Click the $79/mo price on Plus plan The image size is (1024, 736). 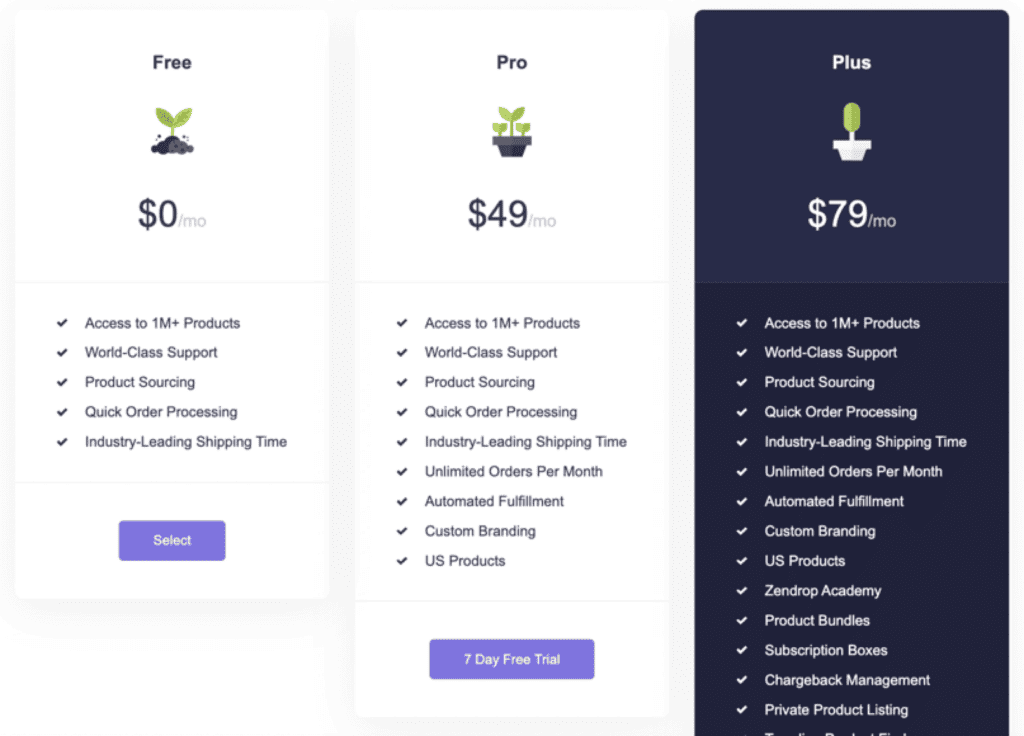(x=852, y=214)
